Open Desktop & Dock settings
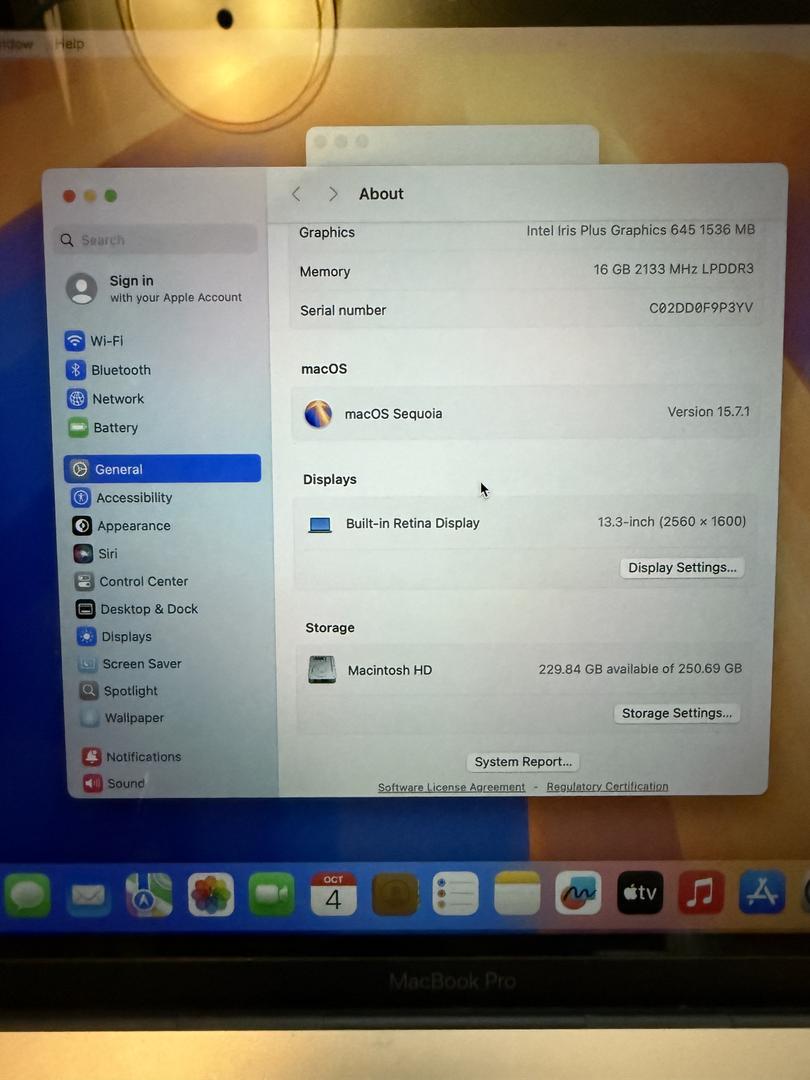Viewport: 810px width, 1080px height. pos(137,609)
